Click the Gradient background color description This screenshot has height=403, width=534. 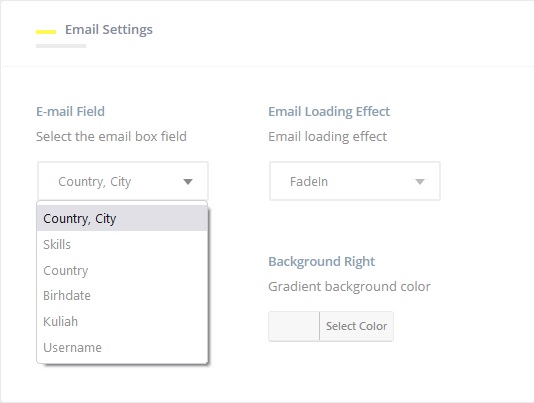click(x=349, y=286)
